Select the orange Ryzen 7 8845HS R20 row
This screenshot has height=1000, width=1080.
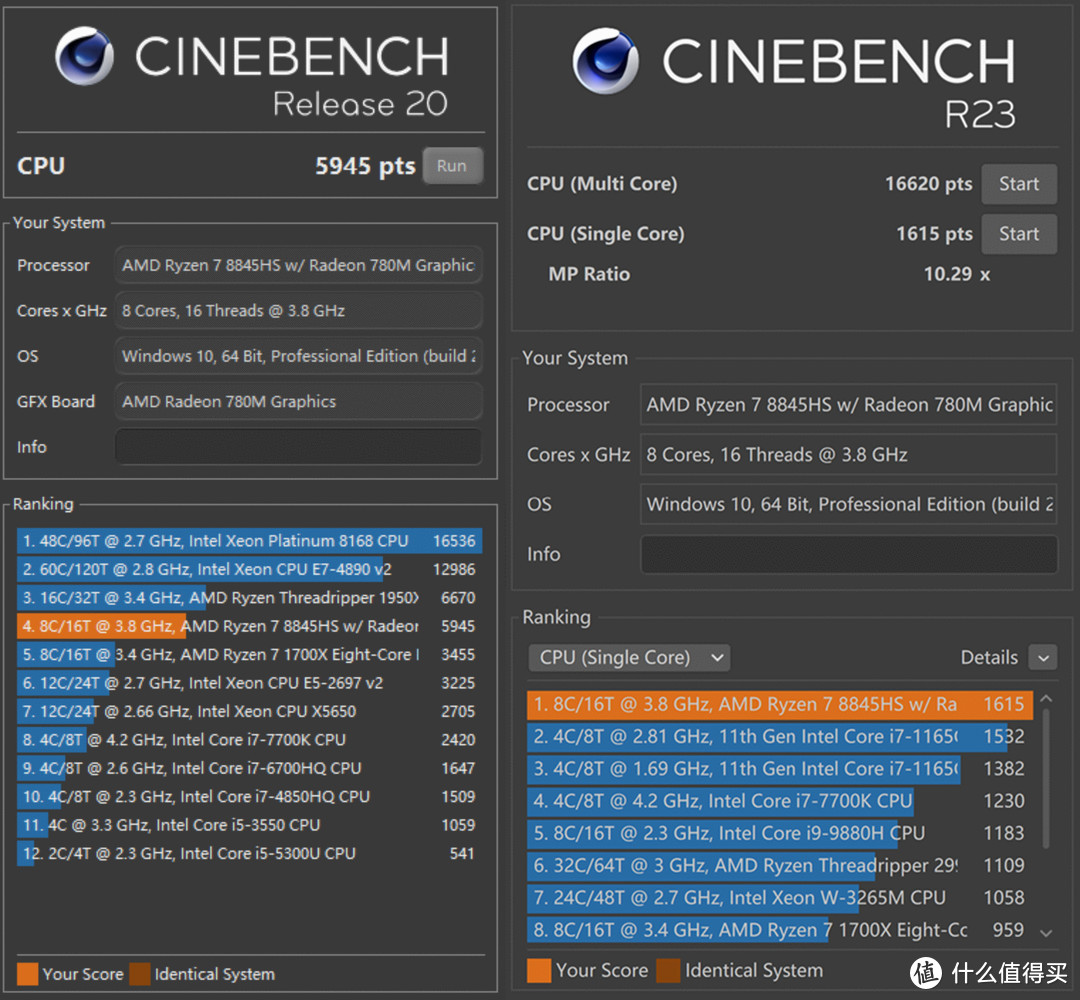pos(249,626)
